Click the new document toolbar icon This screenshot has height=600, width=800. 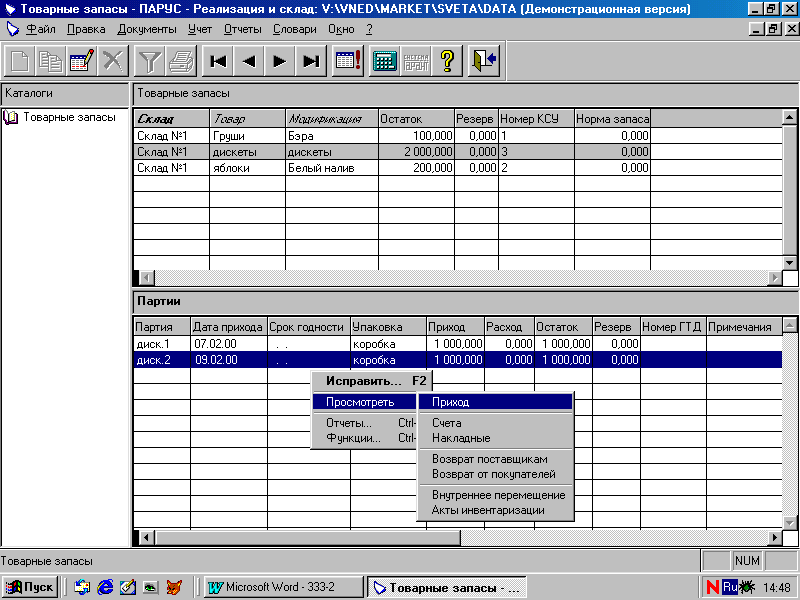click(20, 61)
